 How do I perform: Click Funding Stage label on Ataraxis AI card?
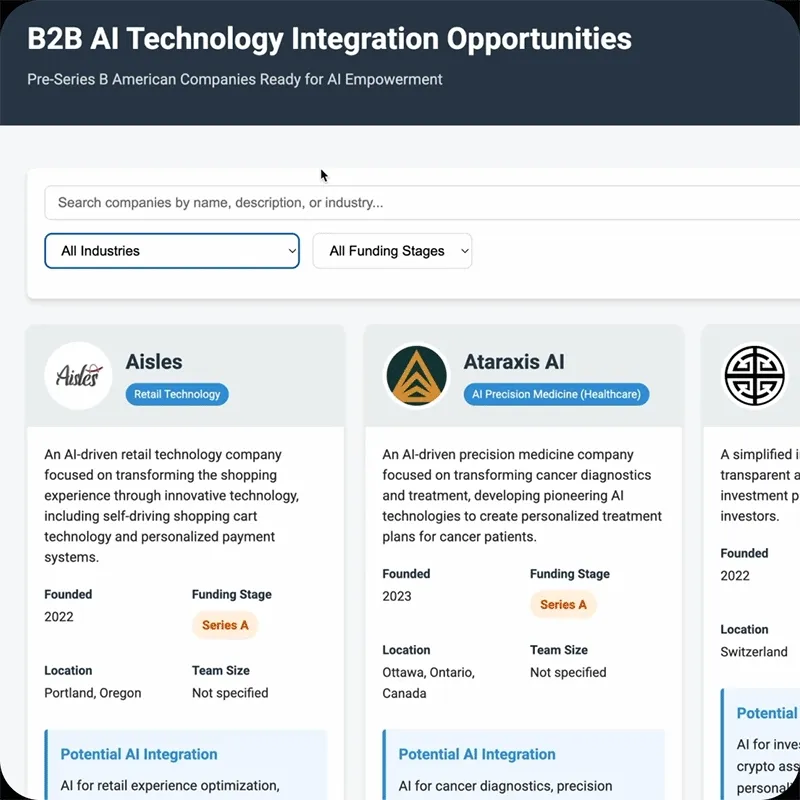click(570, 574)
